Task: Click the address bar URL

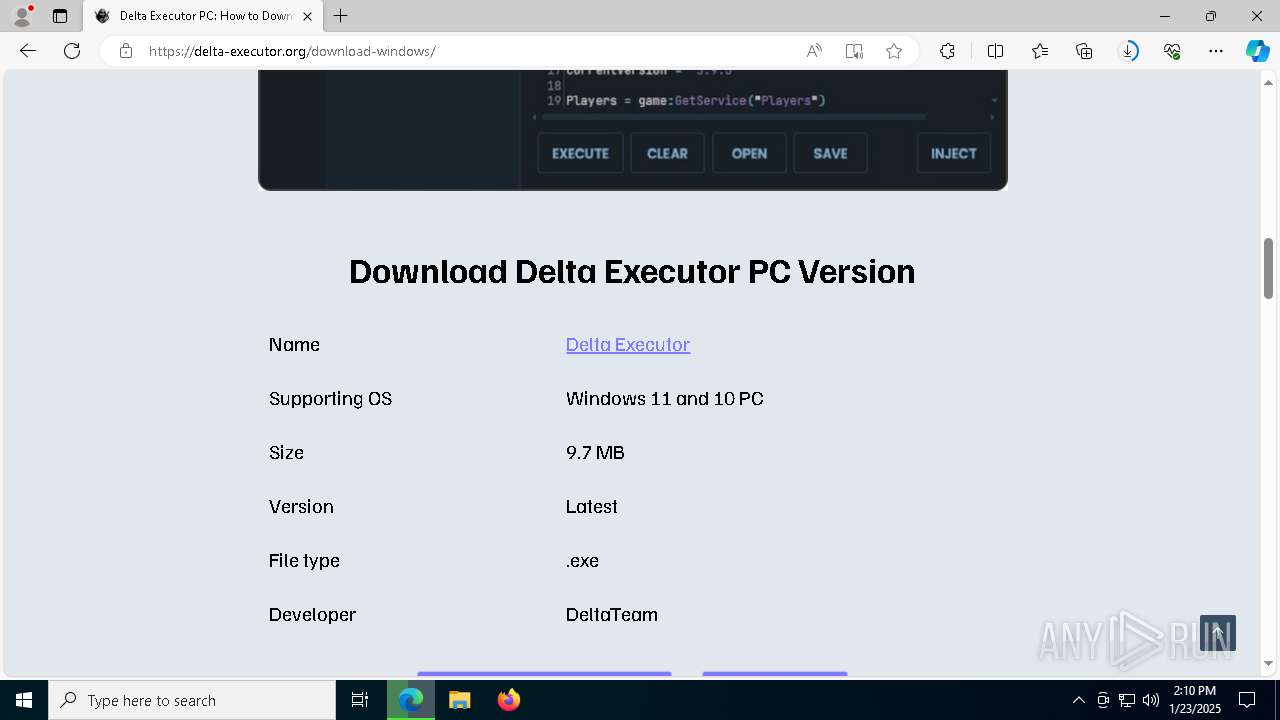Action: [292, 51]
